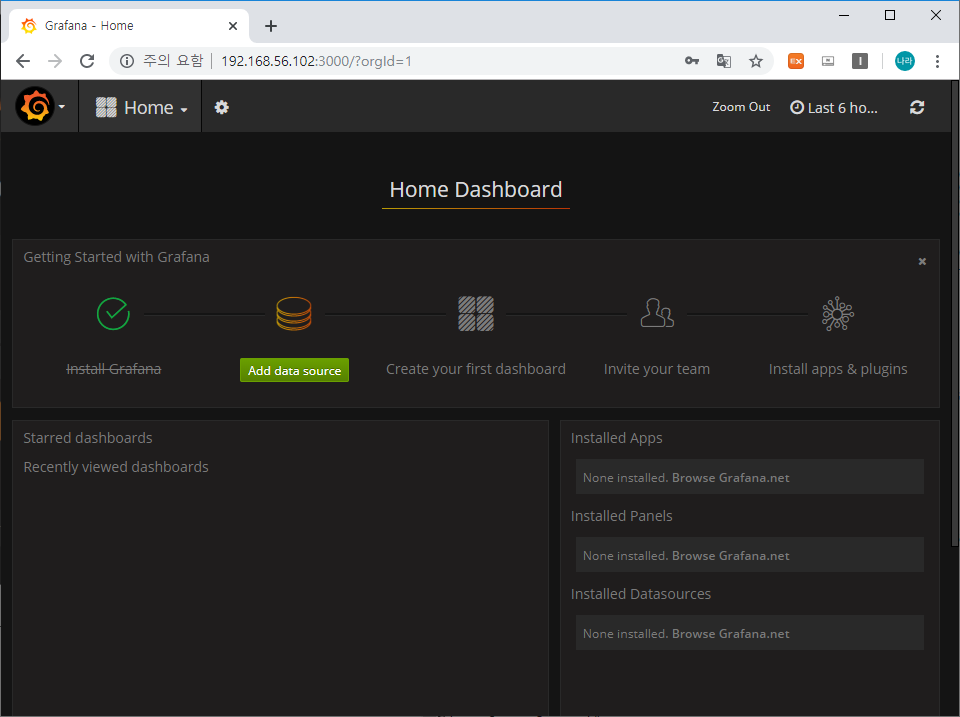This screenshot has height=717, width=960.
Task: Click the browser forward arrow
Action: [55, 61]
